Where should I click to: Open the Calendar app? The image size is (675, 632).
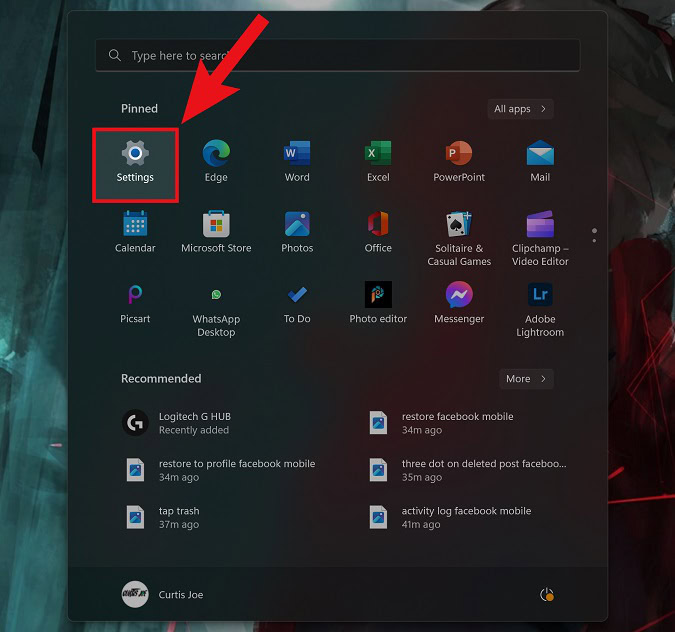(x=135, y=232)
